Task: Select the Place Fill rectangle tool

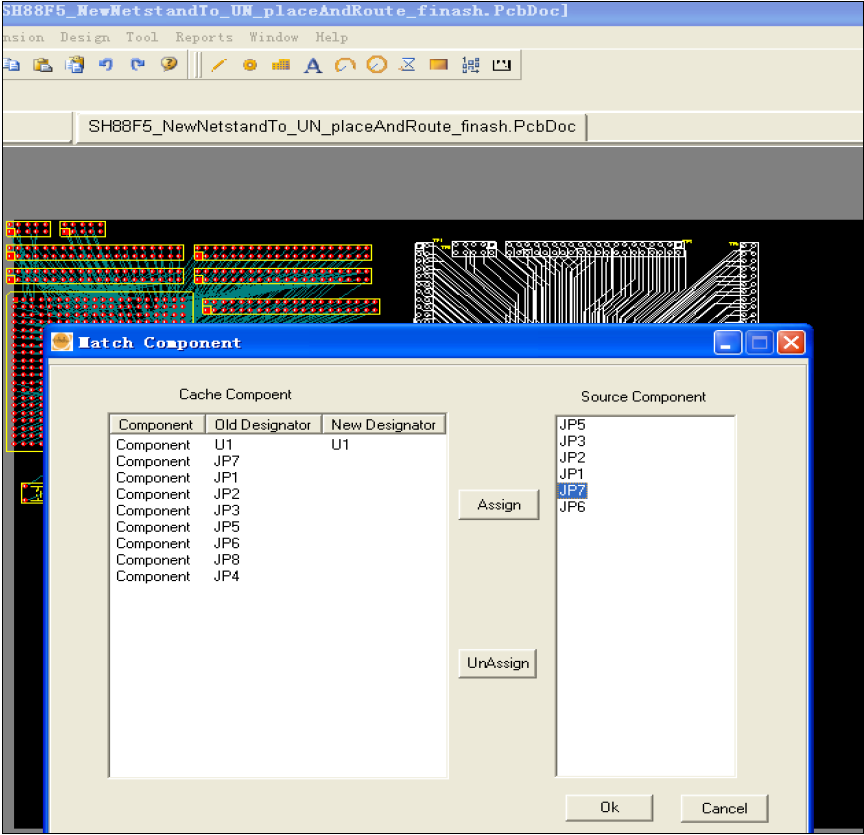Action: click(x=438, y=65)
